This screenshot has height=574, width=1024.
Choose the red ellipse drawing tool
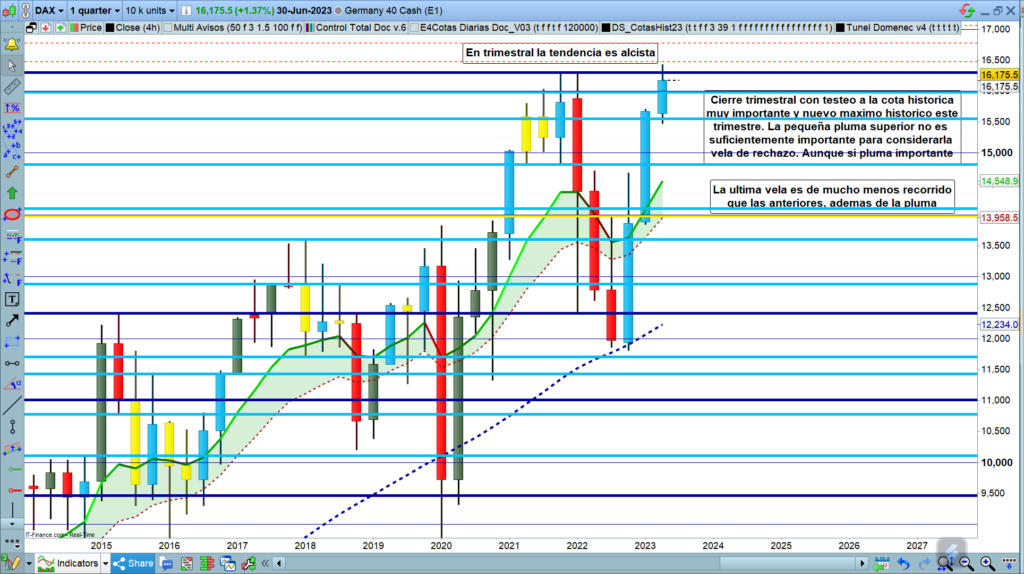click(12, 214)
